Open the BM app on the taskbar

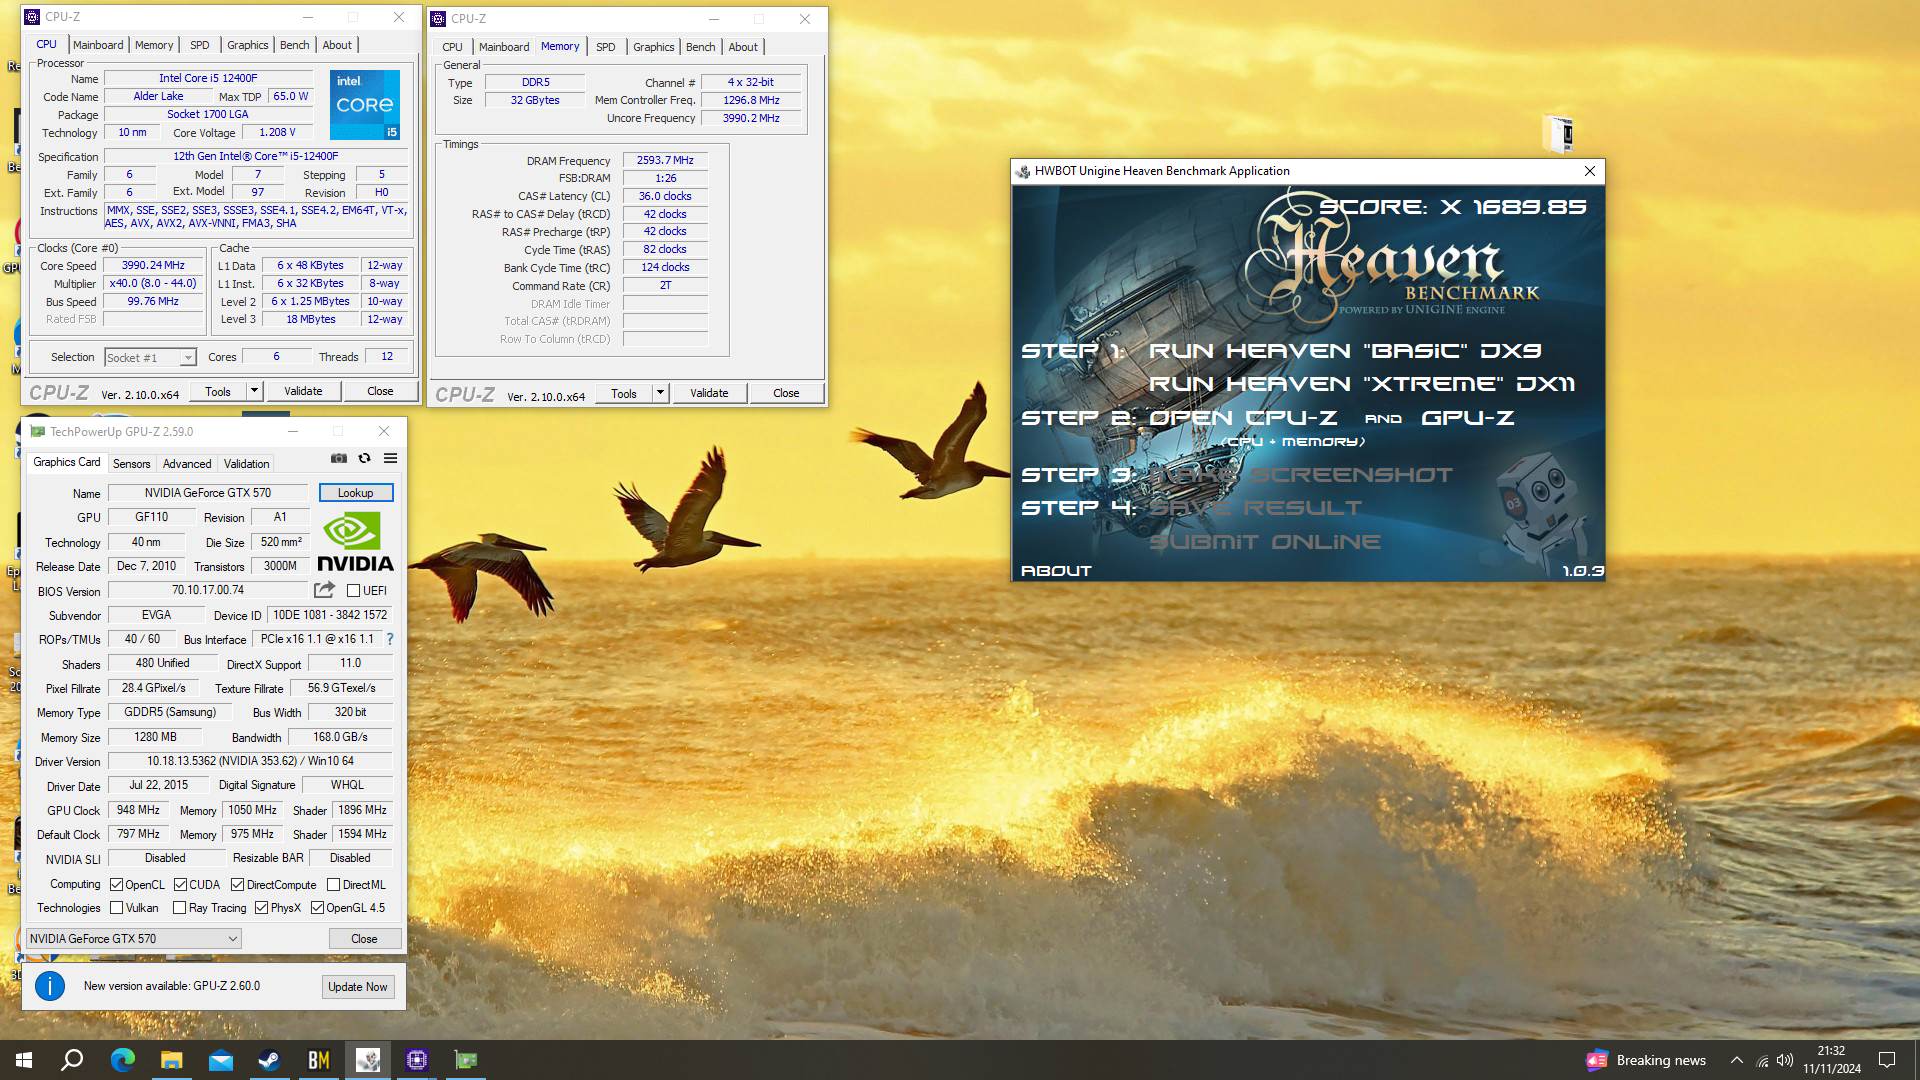click(318, 1060)
